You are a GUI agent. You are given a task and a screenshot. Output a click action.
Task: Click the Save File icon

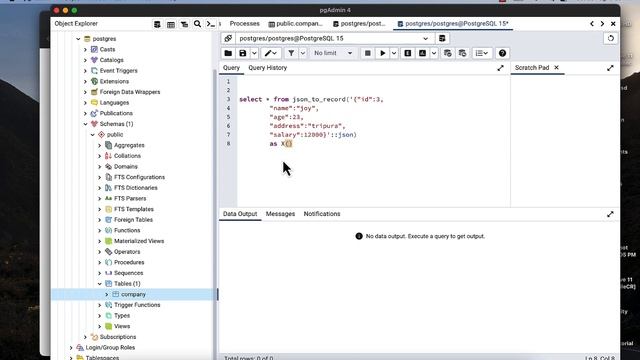tap(243, 53)
